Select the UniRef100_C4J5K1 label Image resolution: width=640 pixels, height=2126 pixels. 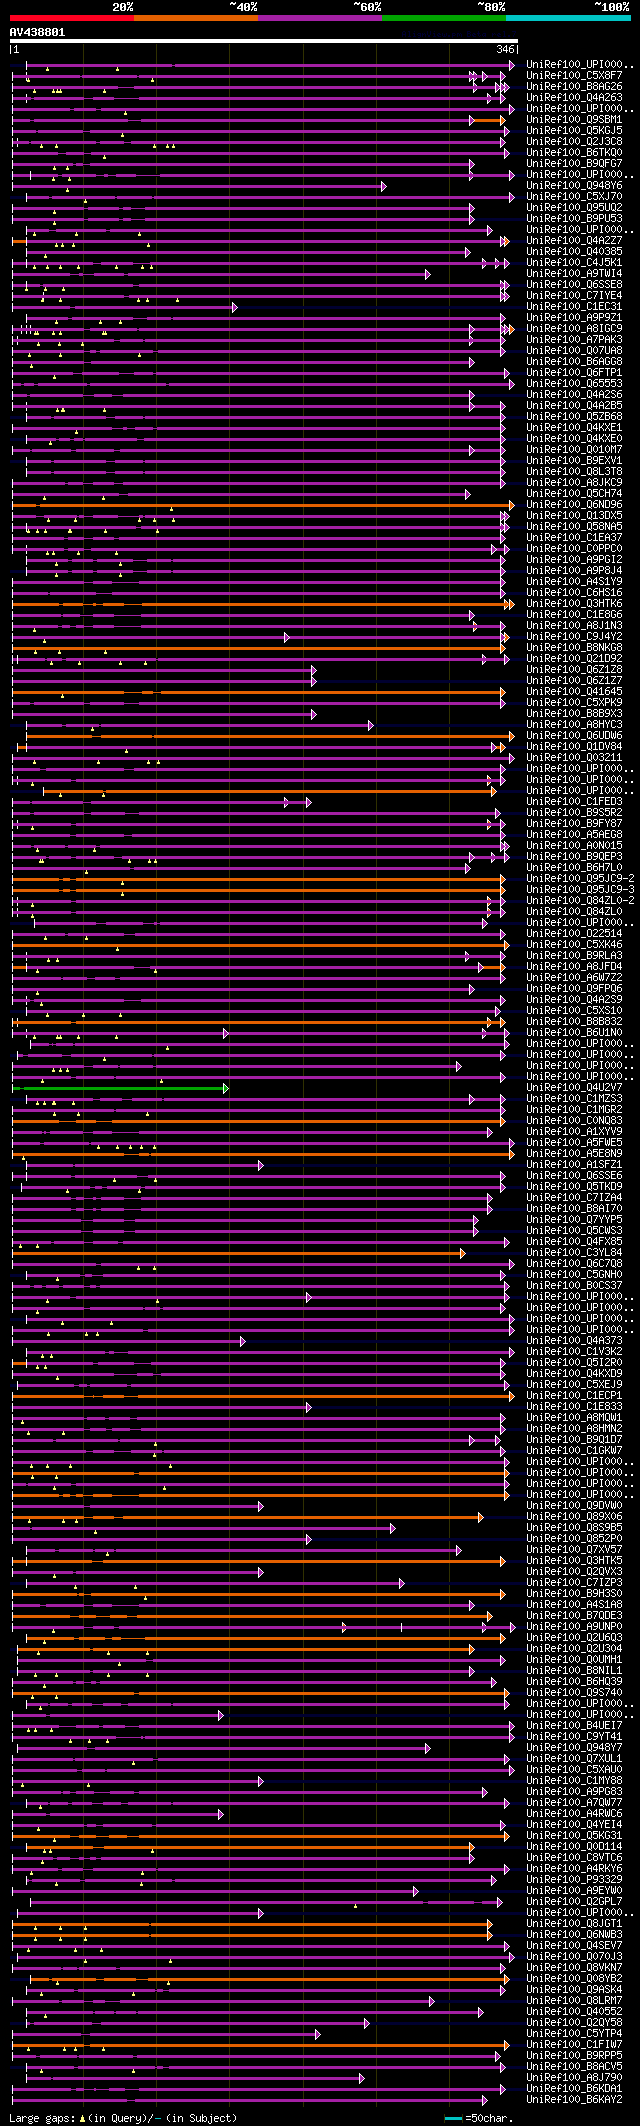574,262
